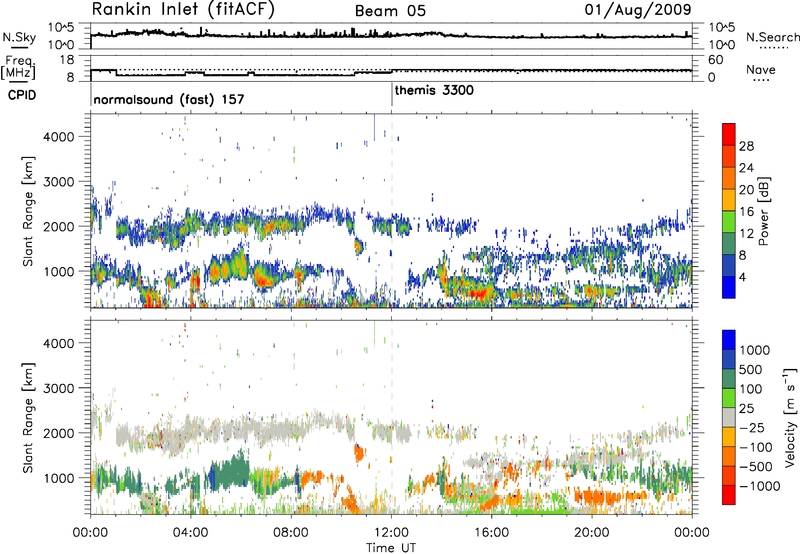Screen dimensions: 800x554
Task: Click the Velocity colorbar '1000' positive tick label
Action: (x=755, y=350)
